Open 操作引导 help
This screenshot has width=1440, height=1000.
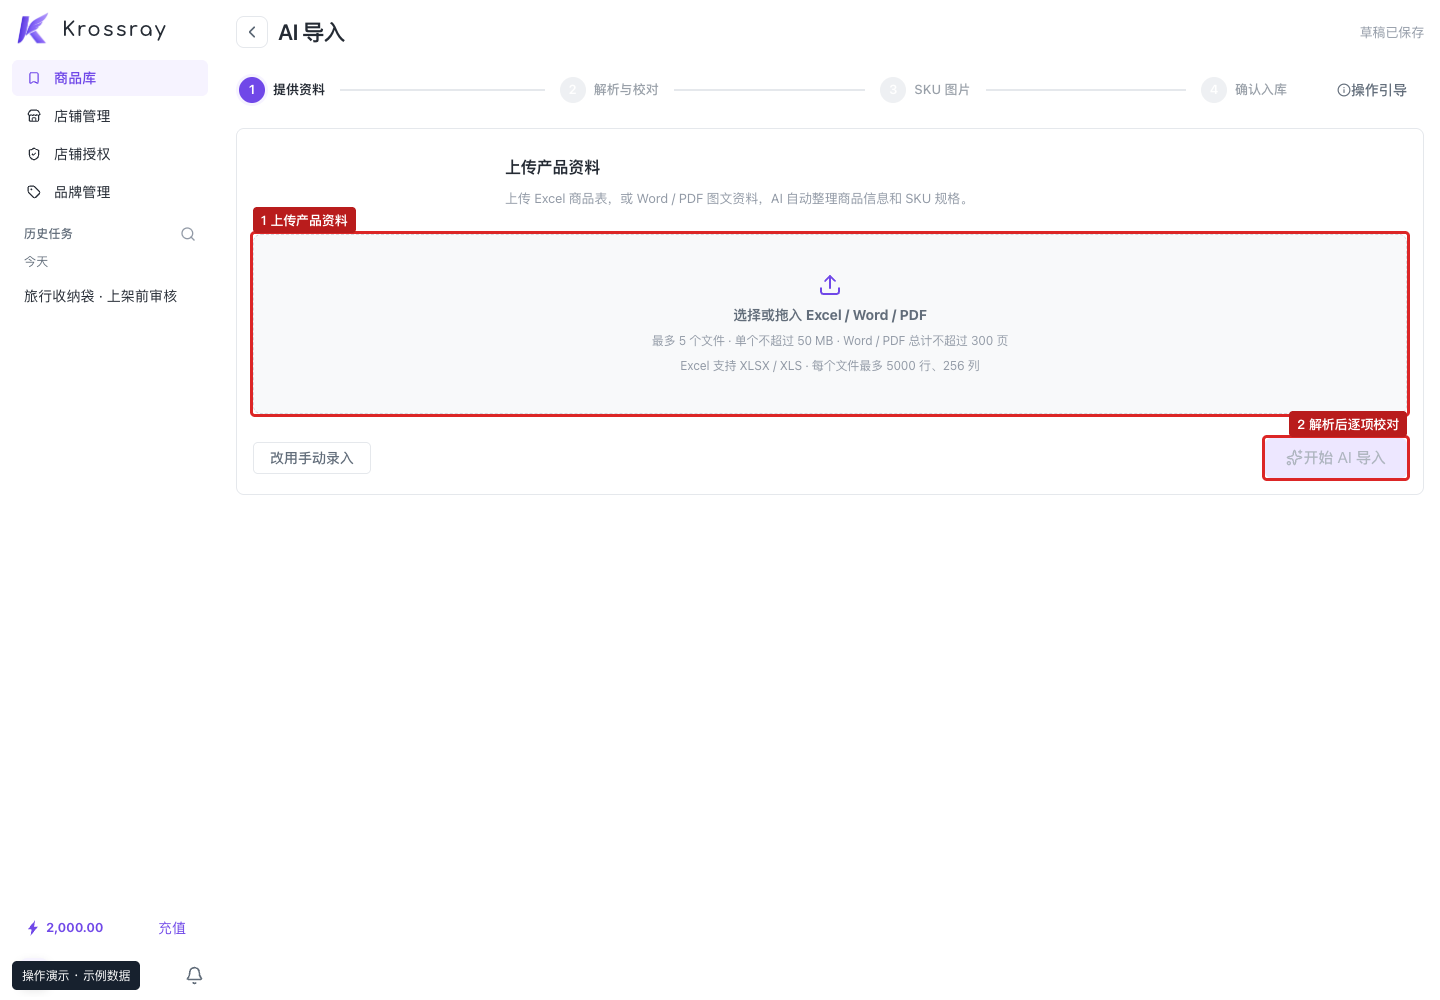1372,90
